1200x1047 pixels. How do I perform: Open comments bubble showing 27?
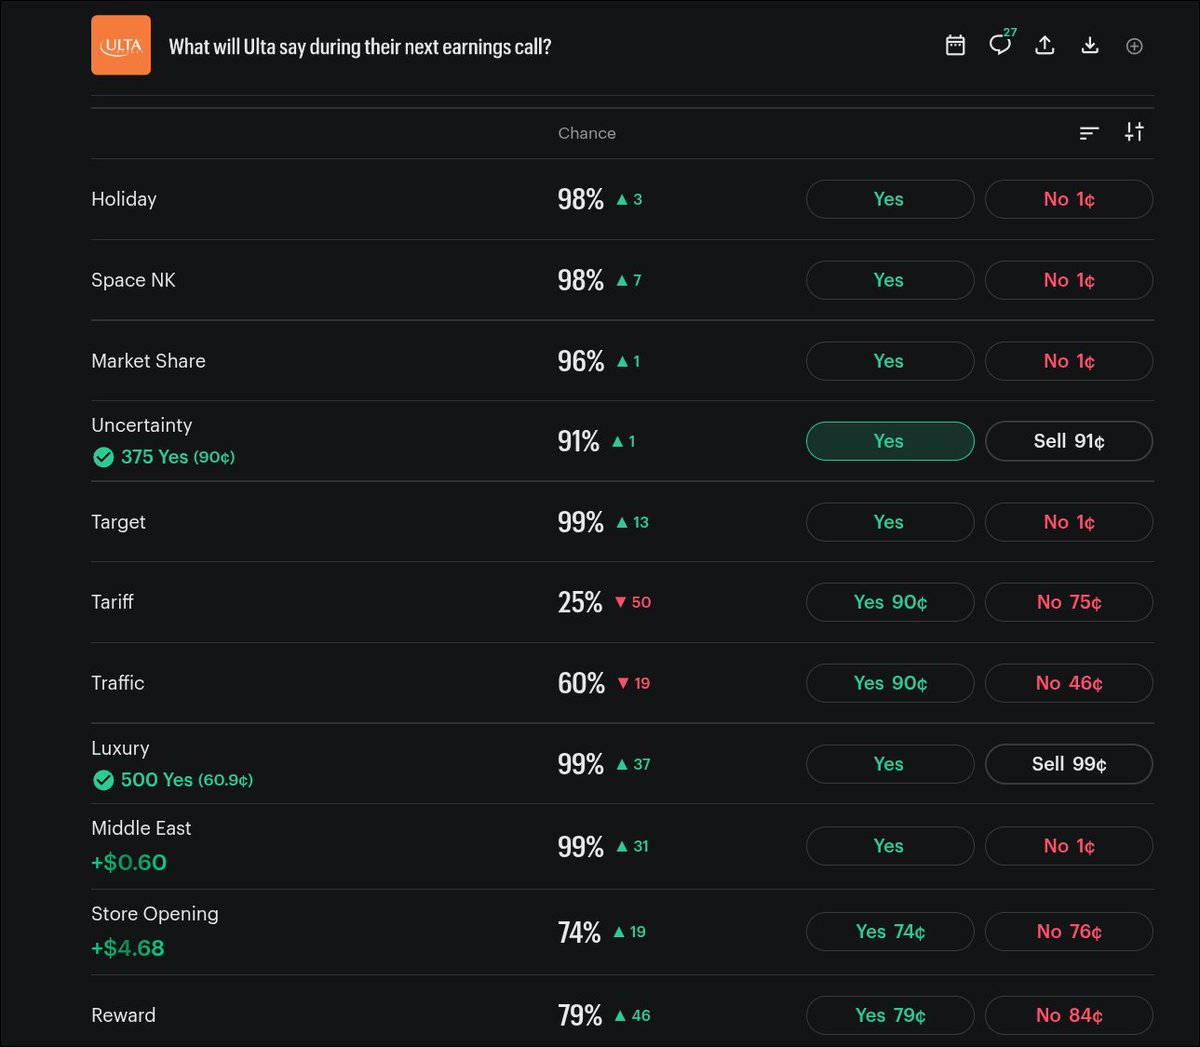coord(1001,43)
